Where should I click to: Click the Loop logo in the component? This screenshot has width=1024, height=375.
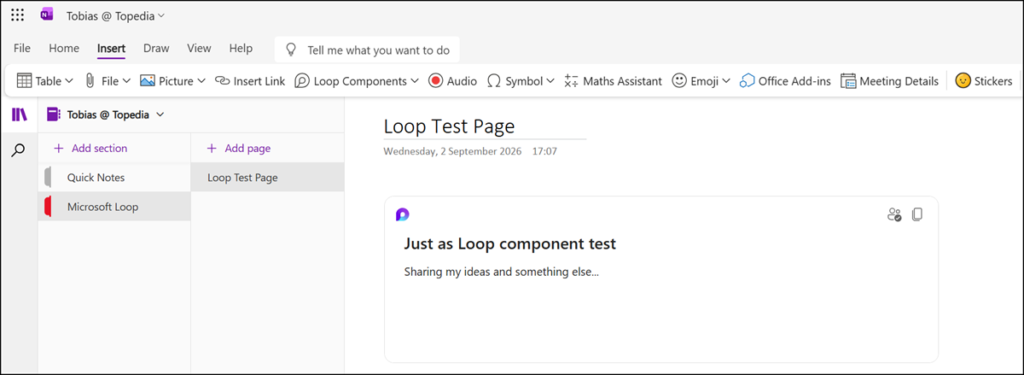pyautogui.click(x=402, y=214)
